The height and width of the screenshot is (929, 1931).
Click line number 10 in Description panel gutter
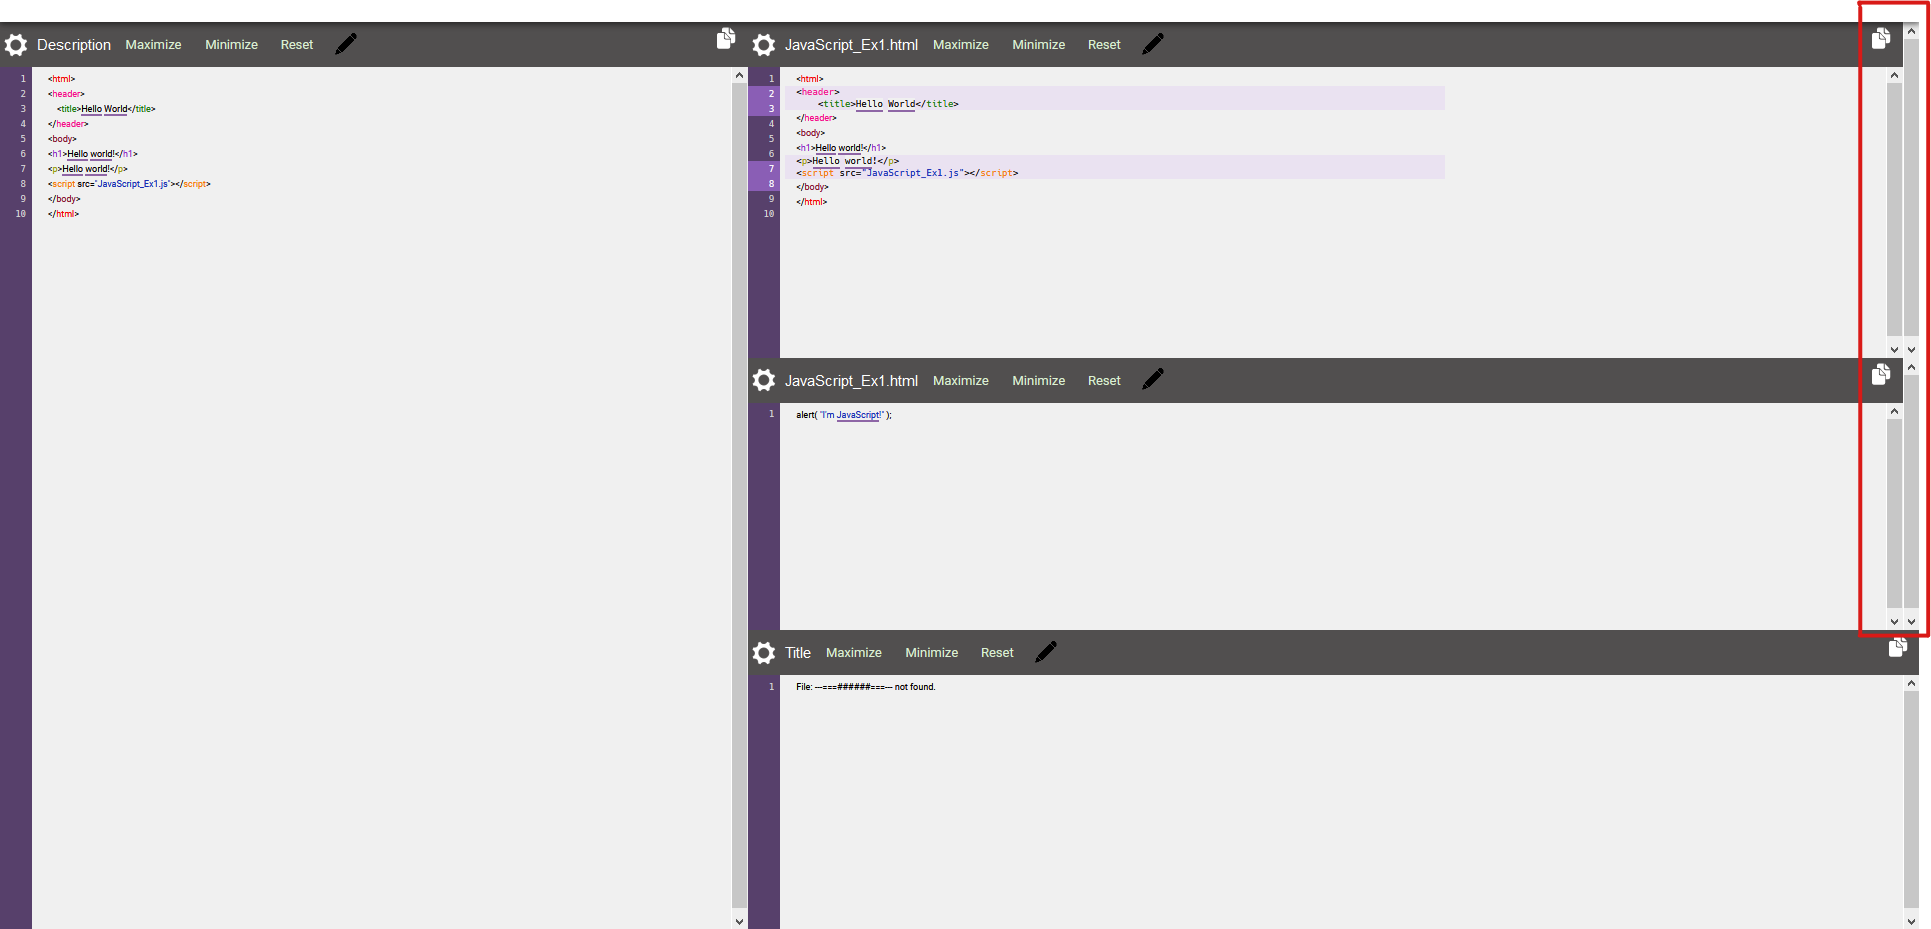(21, 214)
